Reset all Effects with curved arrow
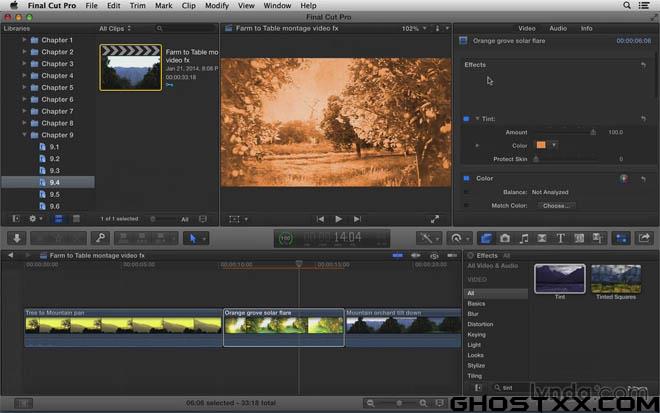The image size is (660, 413). pos(644,65)
